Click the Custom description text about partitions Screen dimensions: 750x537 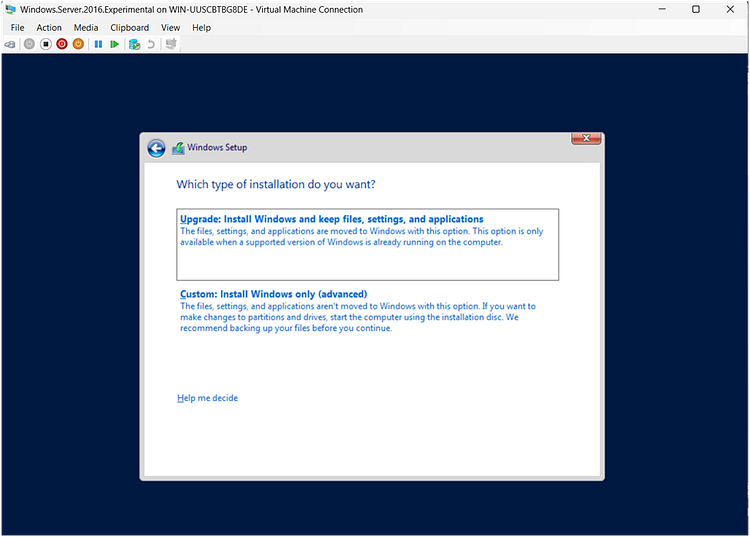(358, 317)
